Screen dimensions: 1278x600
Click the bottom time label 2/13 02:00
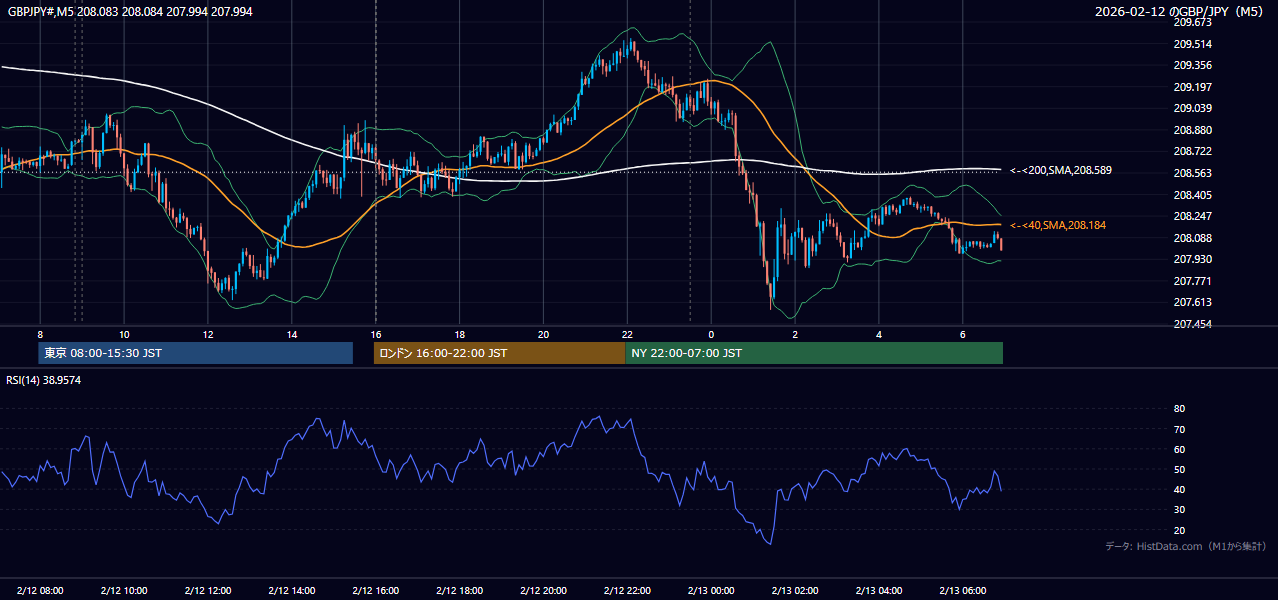[x=795, y=591]
